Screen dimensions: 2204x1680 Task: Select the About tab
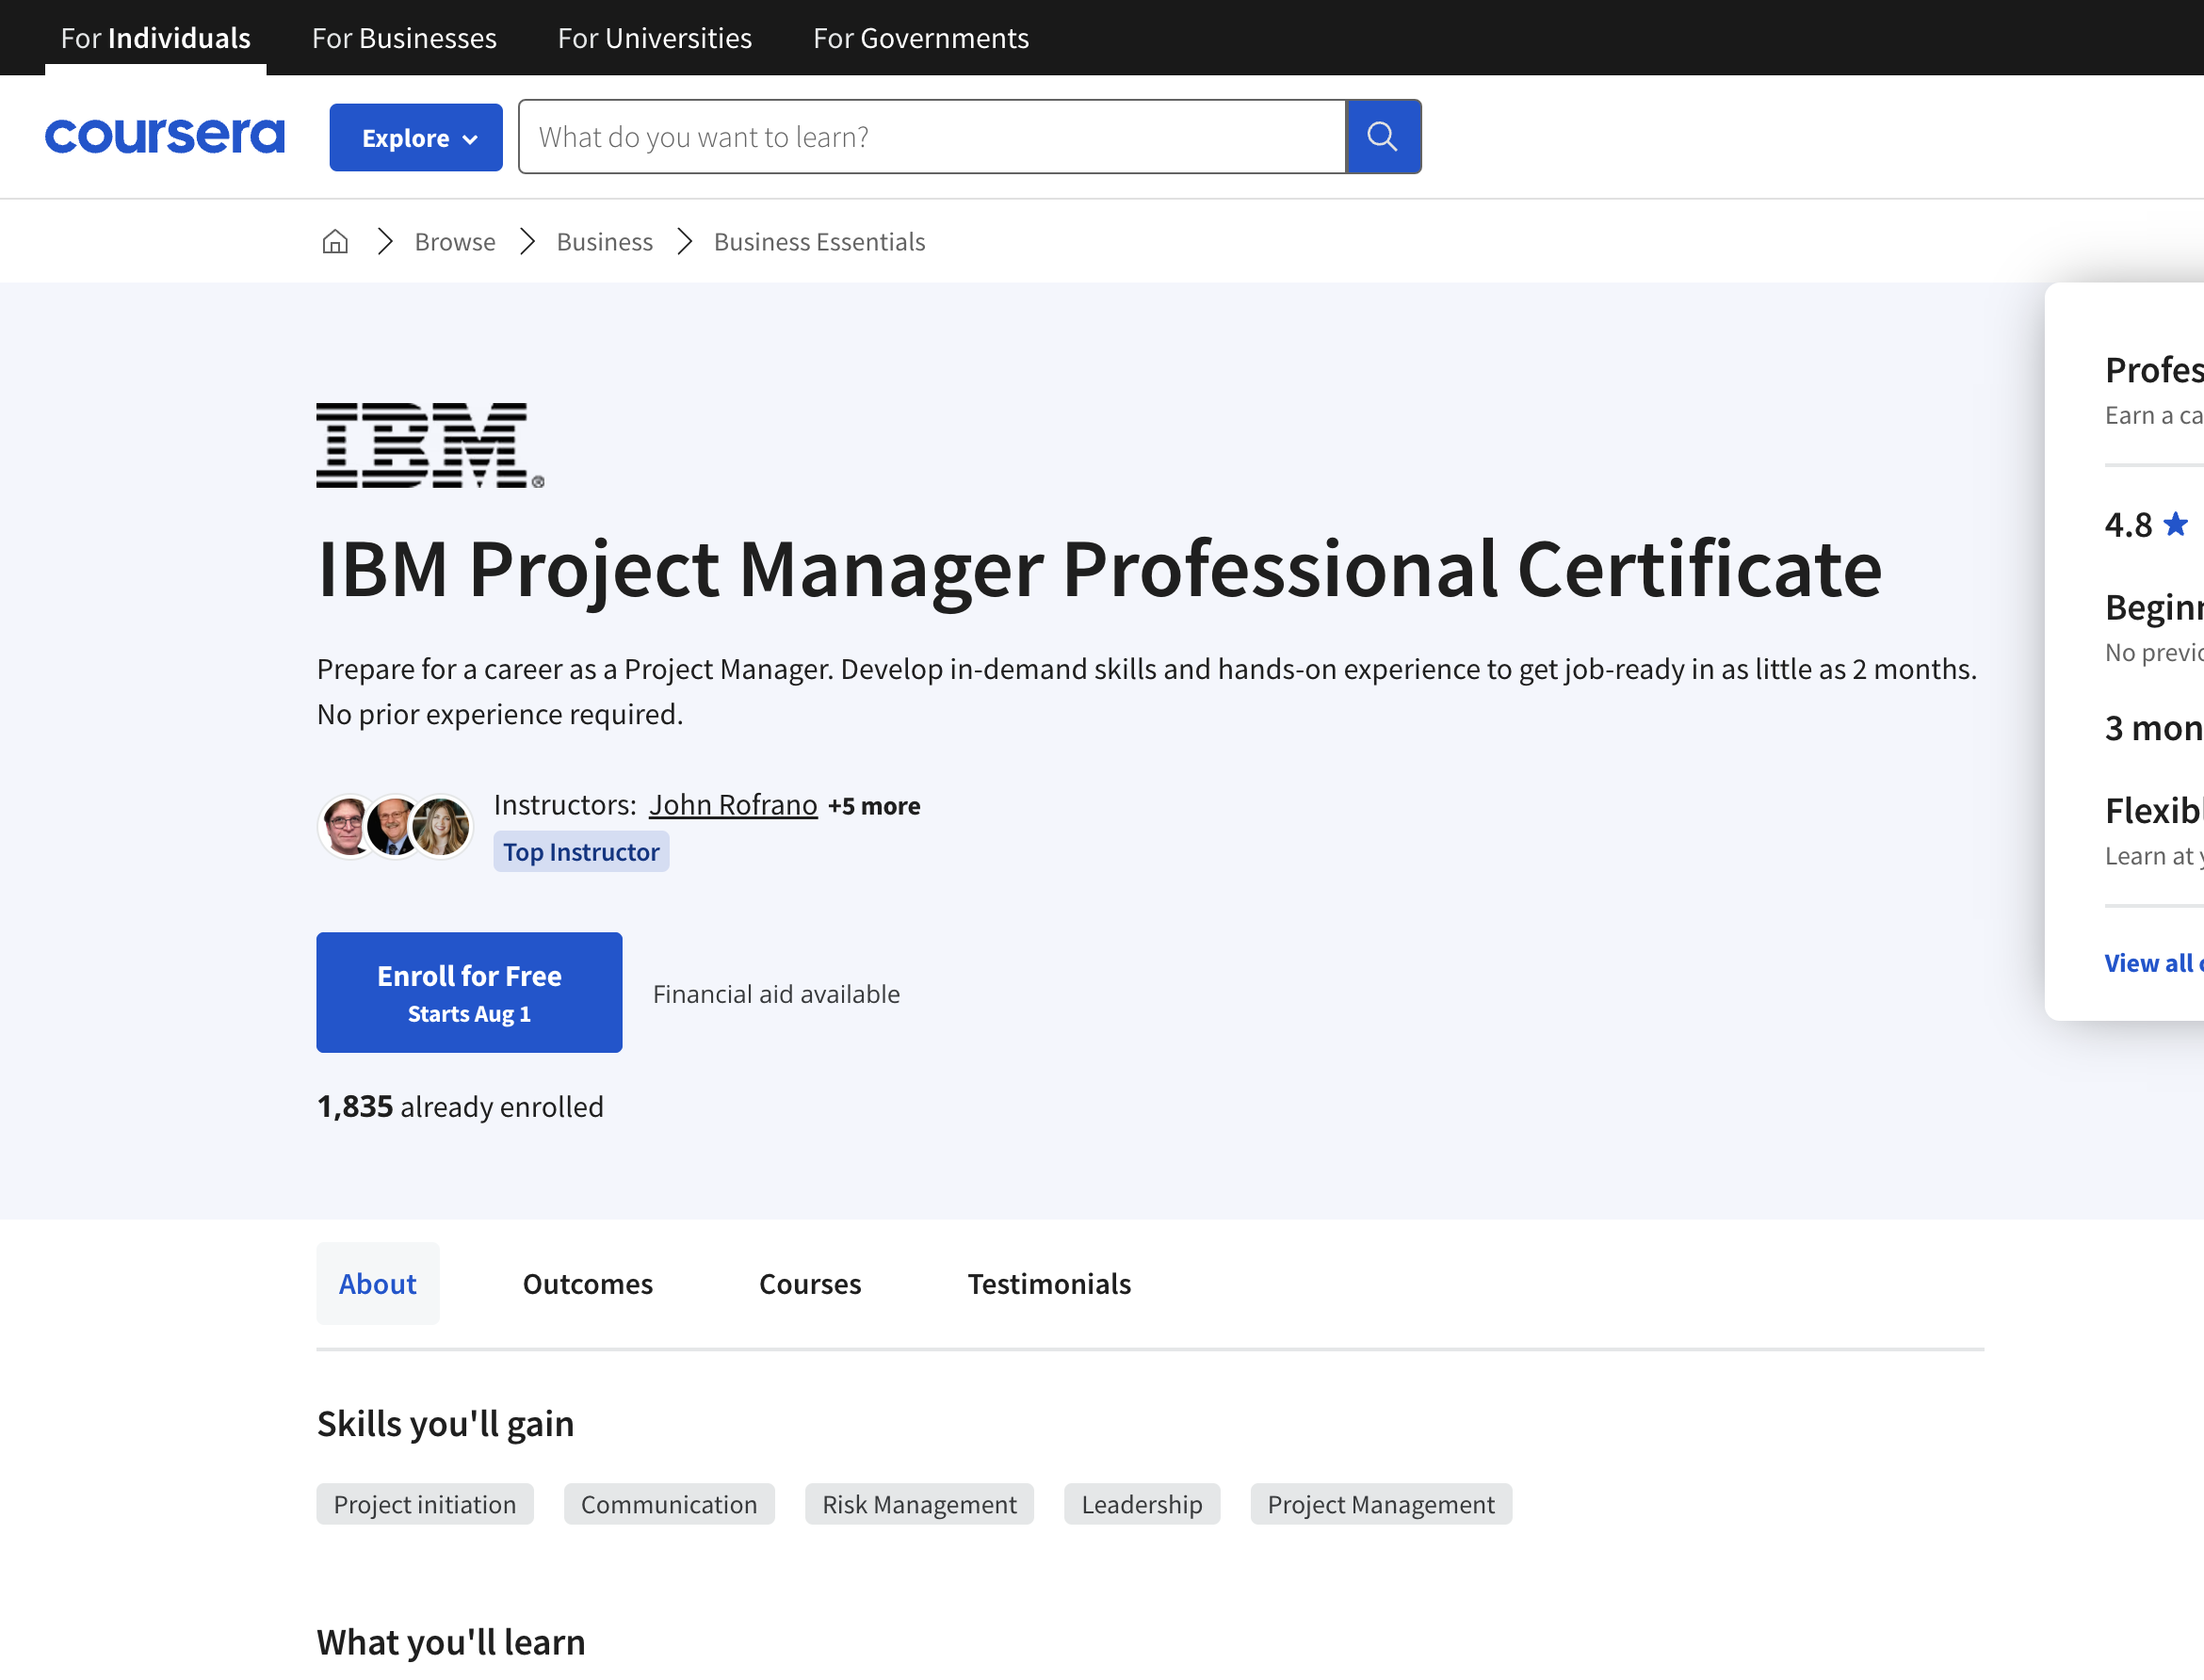coord(378,1284)
